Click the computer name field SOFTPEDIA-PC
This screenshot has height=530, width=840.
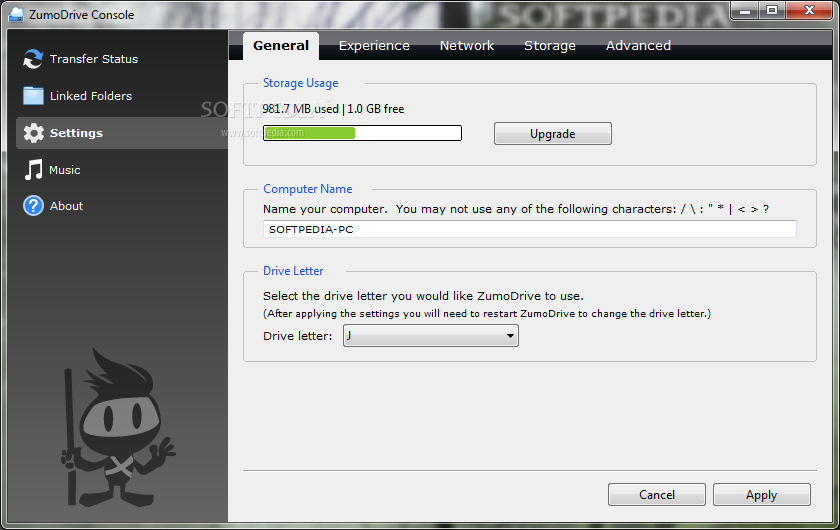(529, 229)
